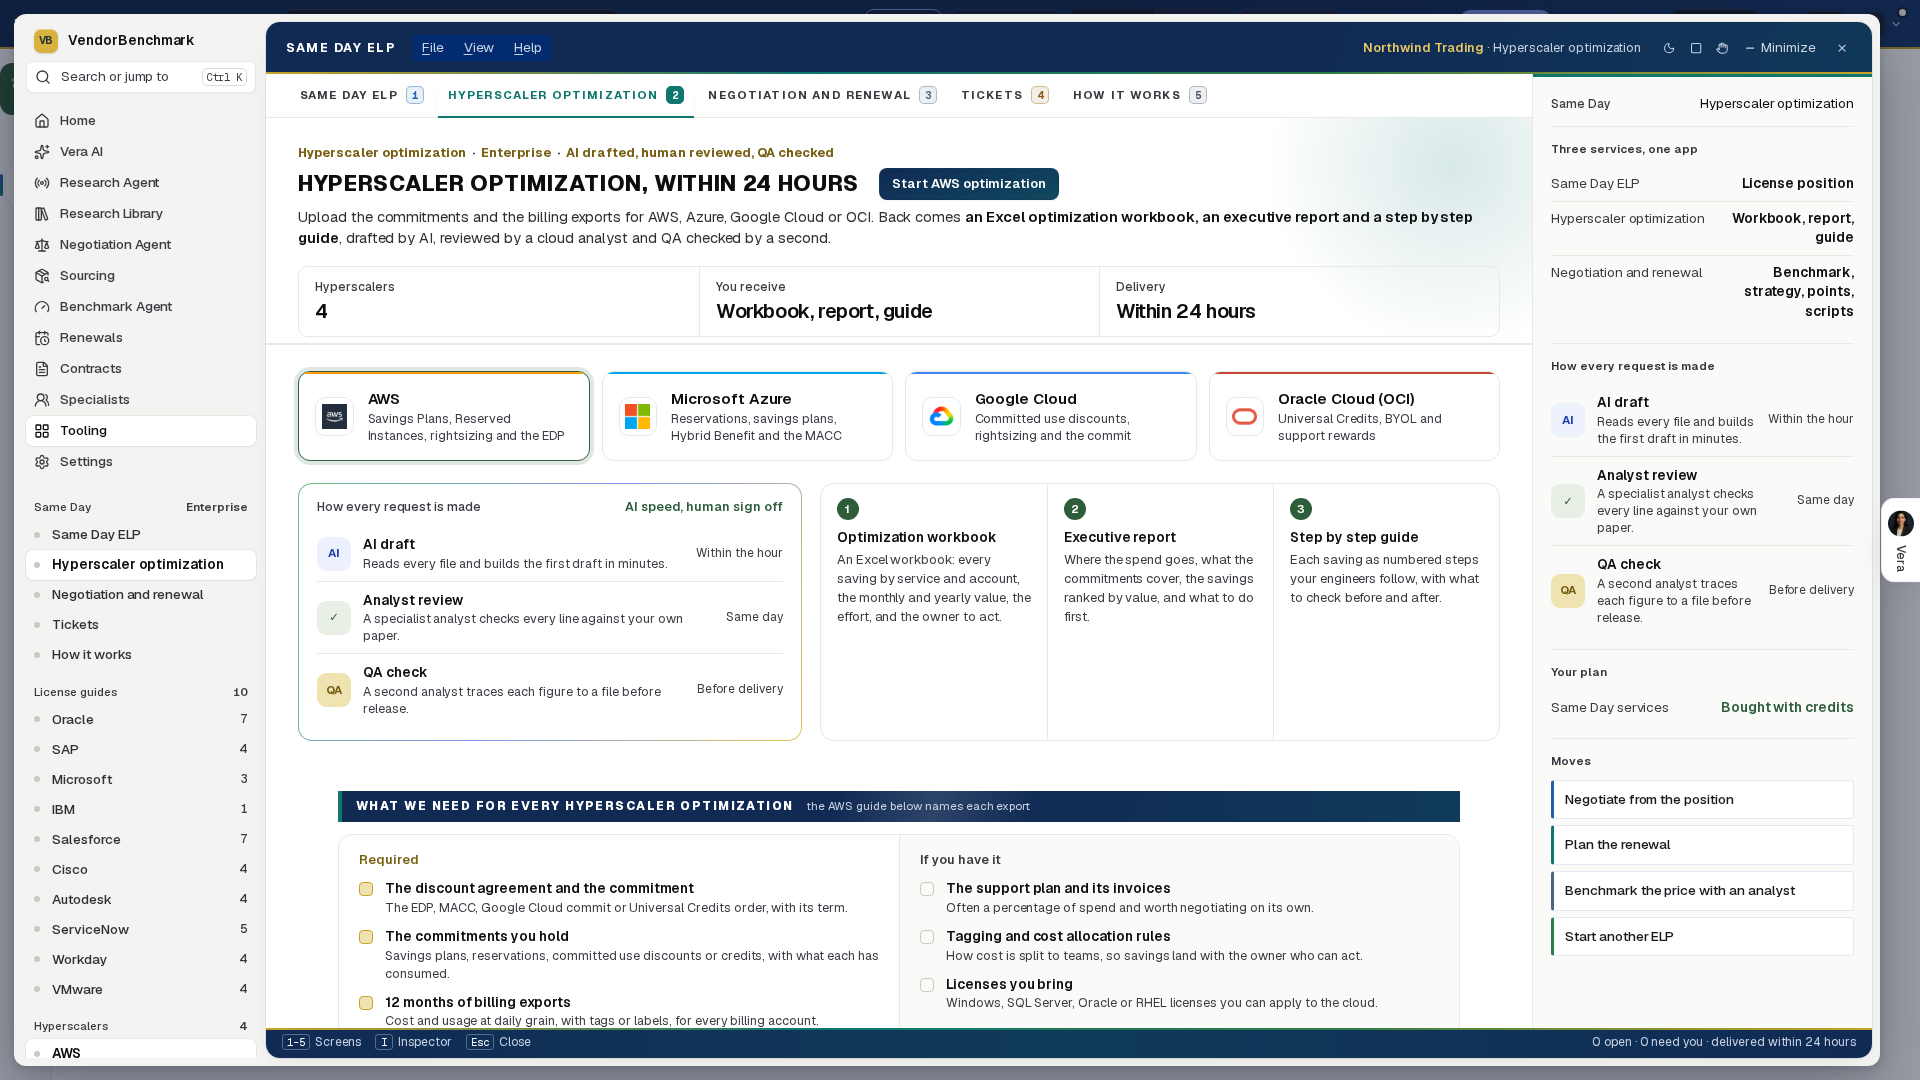Viewport: 1920px width, 1080px height.
Task: Open Research Library in the sidebar
Action: (141, 214)
